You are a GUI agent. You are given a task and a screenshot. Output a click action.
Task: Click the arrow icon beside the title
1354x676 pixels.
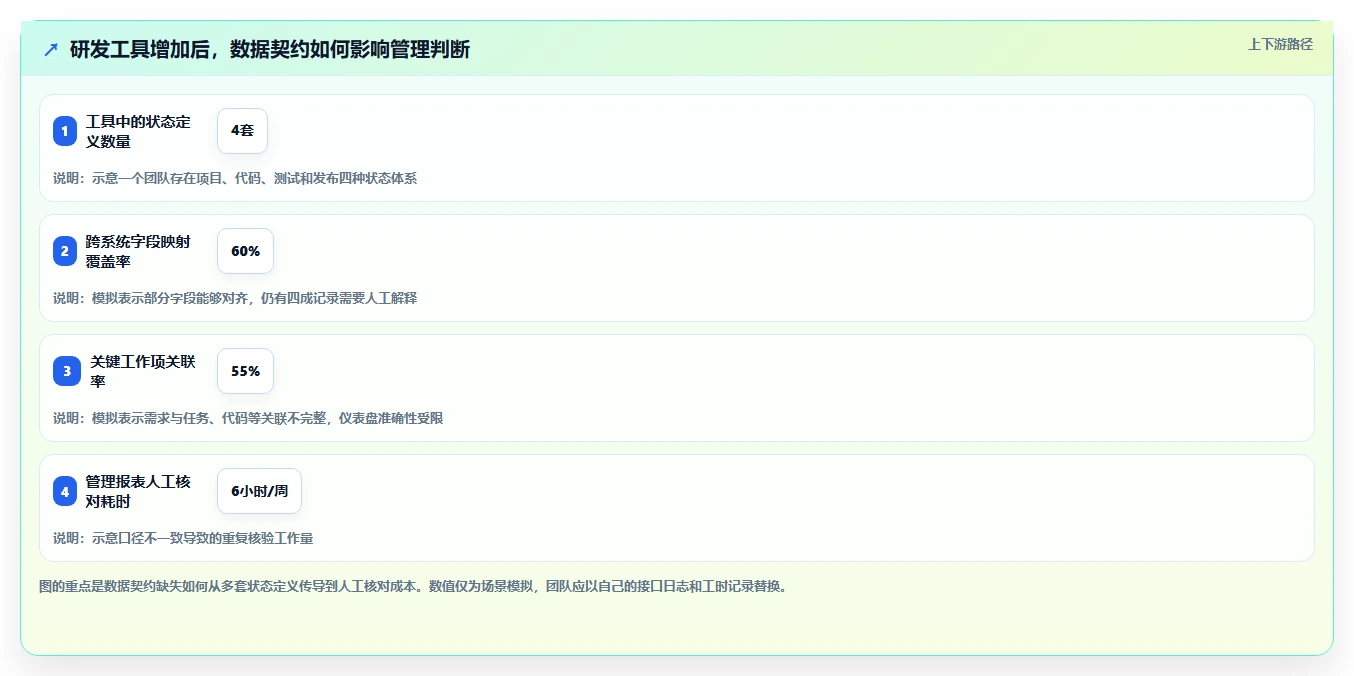[x=51, y=49]
